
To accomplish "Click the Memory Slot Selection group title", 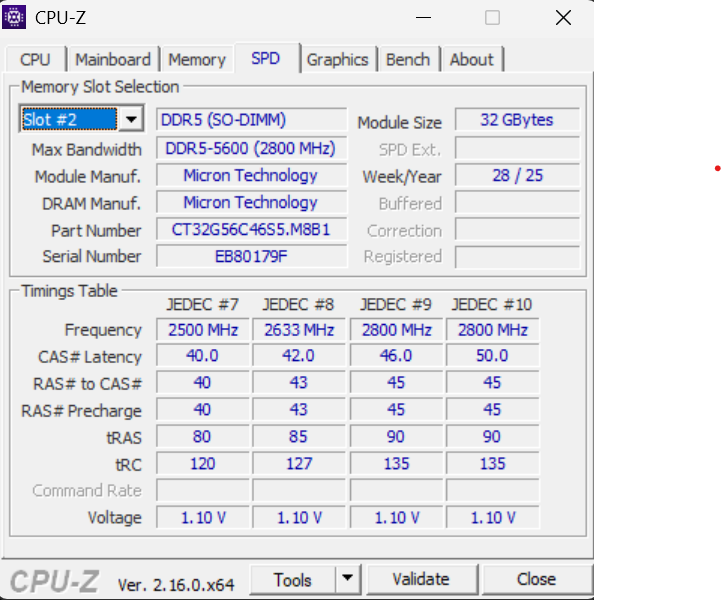I will (x=100, y=87).
